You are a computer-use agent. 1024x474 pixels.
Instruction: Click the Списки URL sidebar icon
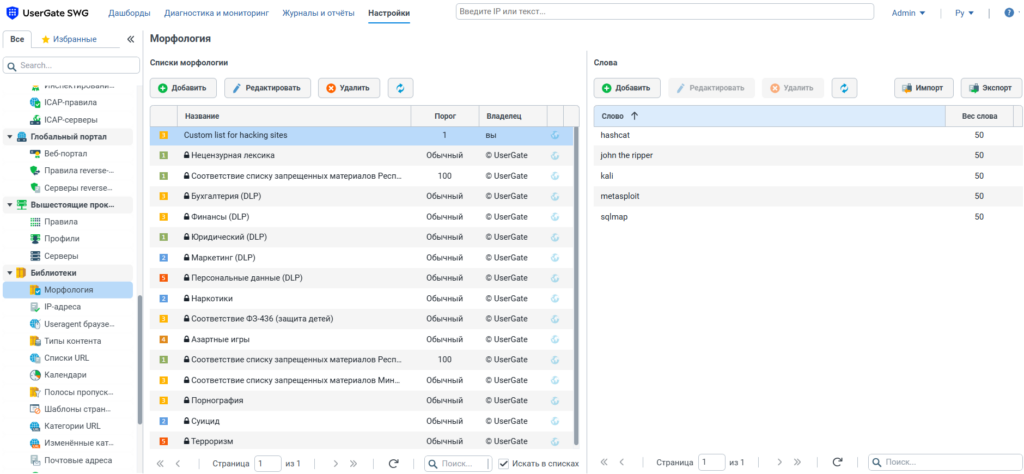click(x=35, y=358)
